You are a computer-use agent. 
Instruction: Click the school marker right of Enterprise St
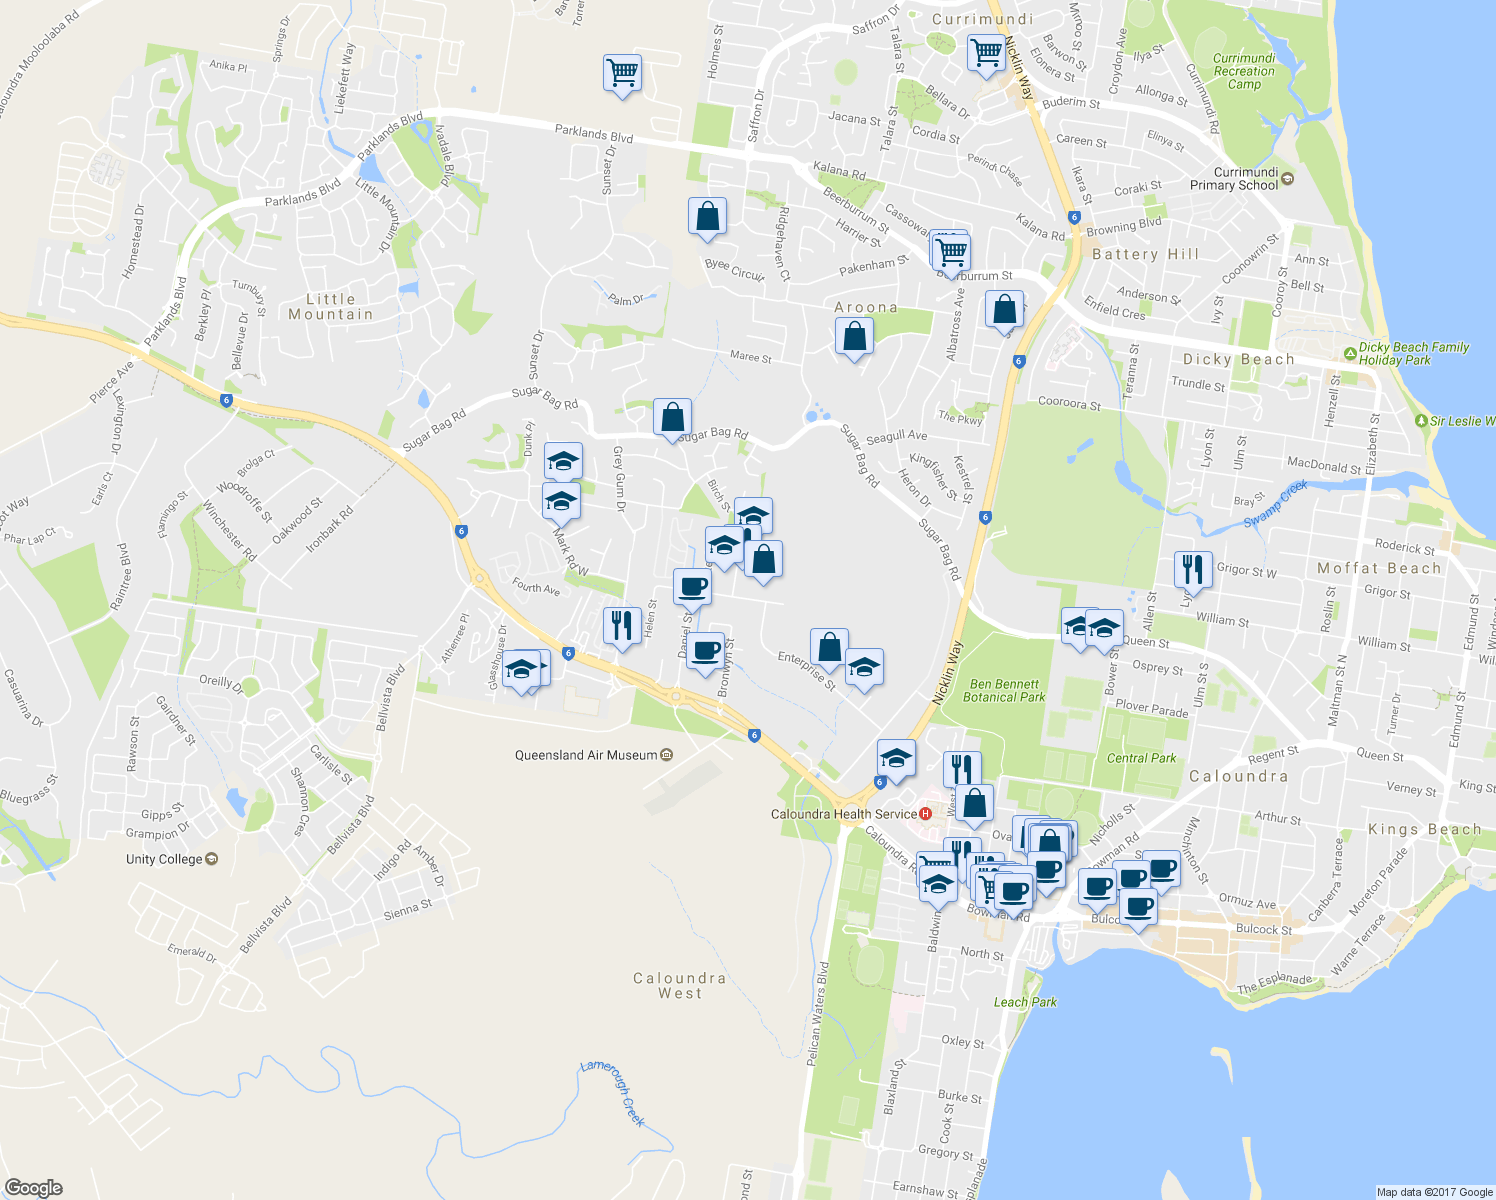tap(864, 669)
